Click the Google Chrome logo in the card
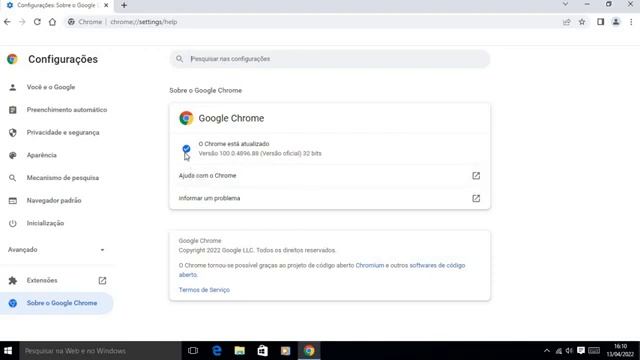640x360 pixels. click(x=186, y=118)
